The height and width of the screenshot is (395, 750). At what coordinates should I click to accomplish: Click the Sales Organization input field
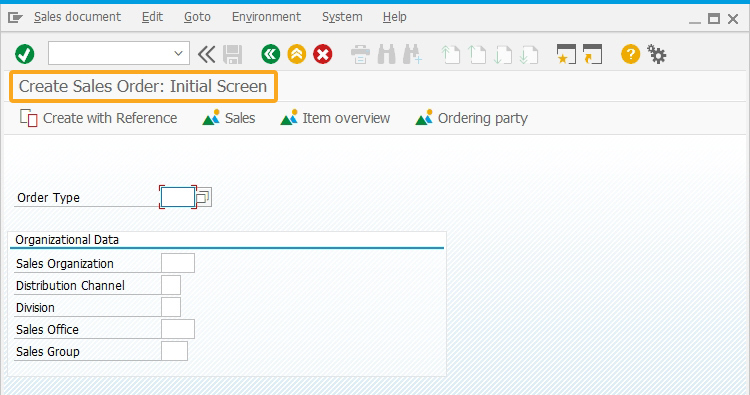tap(178, 263)
